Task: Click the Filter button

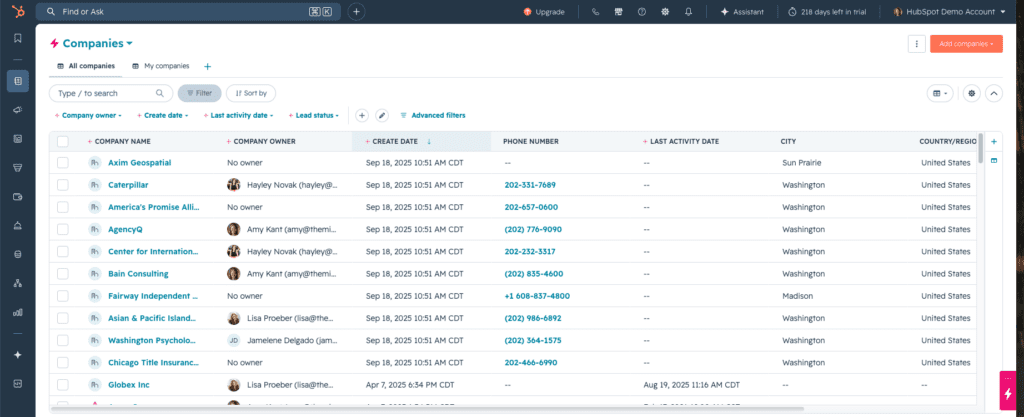Action: pos(200,93)
